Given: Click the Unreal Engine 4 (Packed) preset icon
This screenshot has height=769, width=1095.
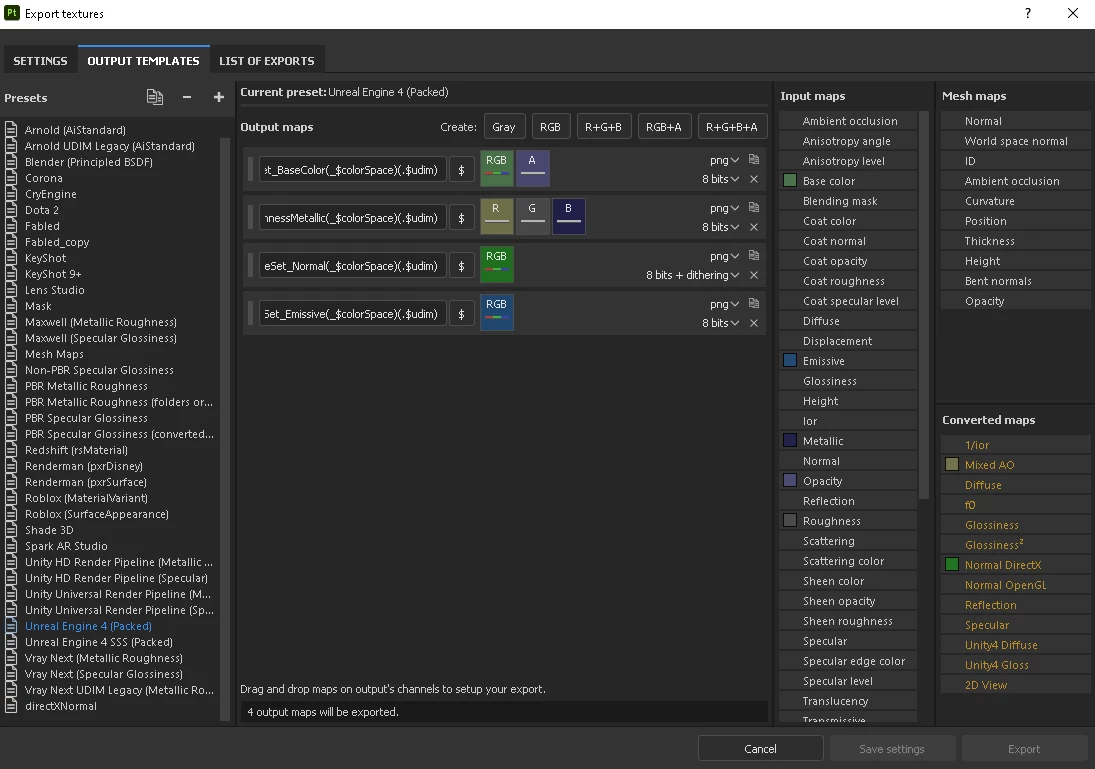Looking at the screenshot, I should [11, 626].
